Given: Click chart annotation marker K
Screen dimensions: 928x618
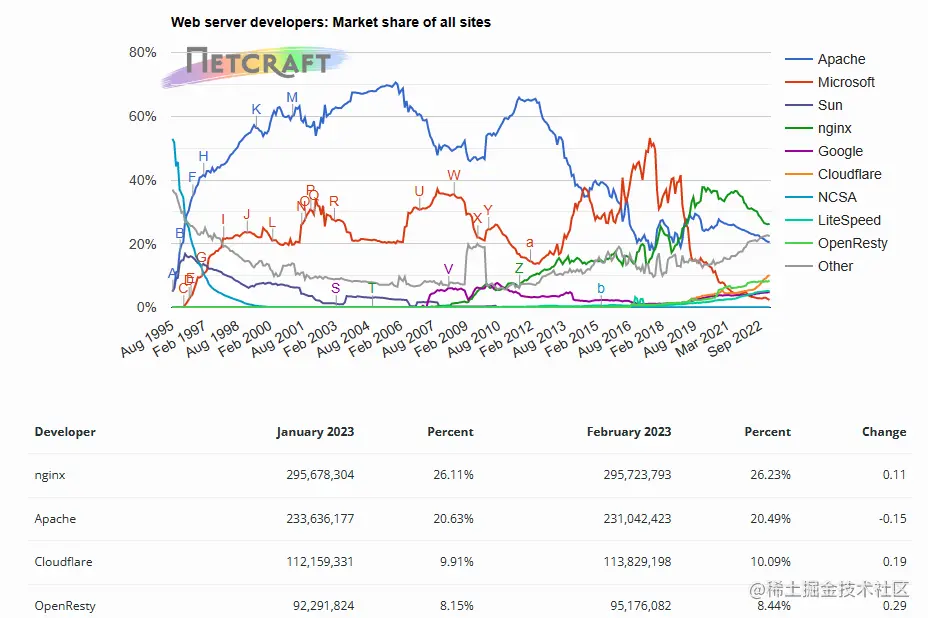Looking at the screenshot, I should (x=256, y=110).
